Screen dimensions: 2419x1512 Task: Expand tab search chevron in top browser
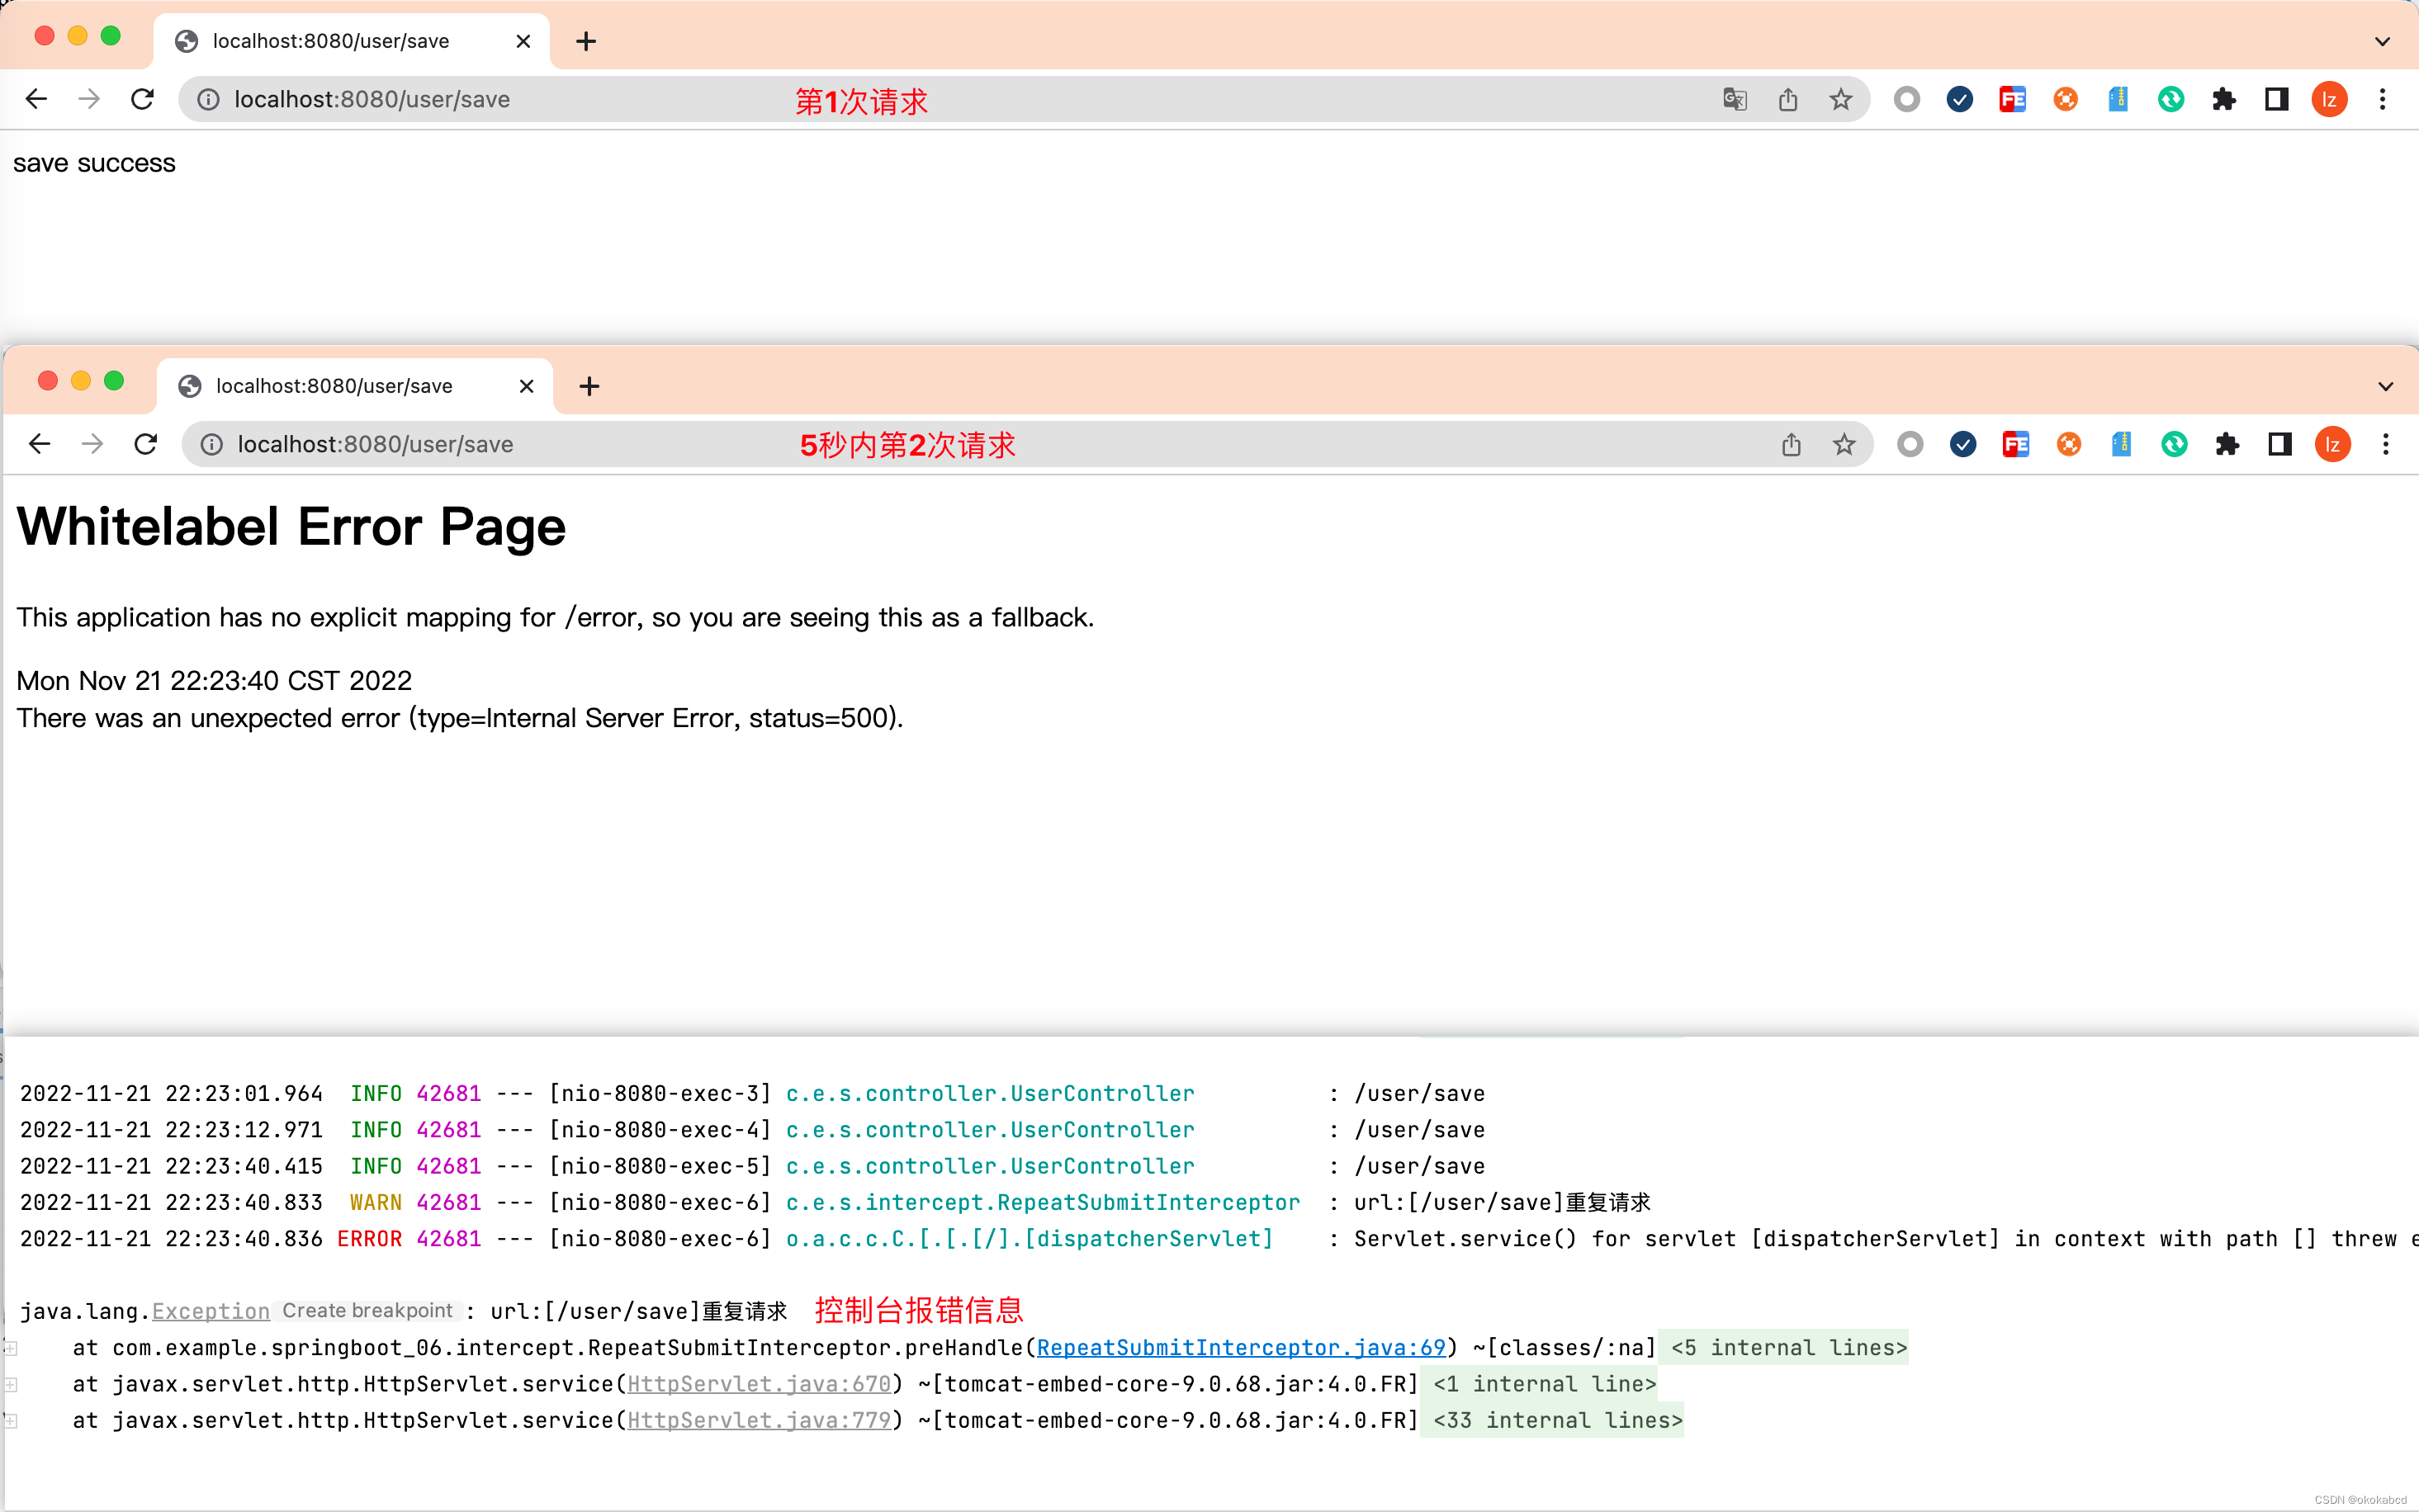tap(2382, 42)
